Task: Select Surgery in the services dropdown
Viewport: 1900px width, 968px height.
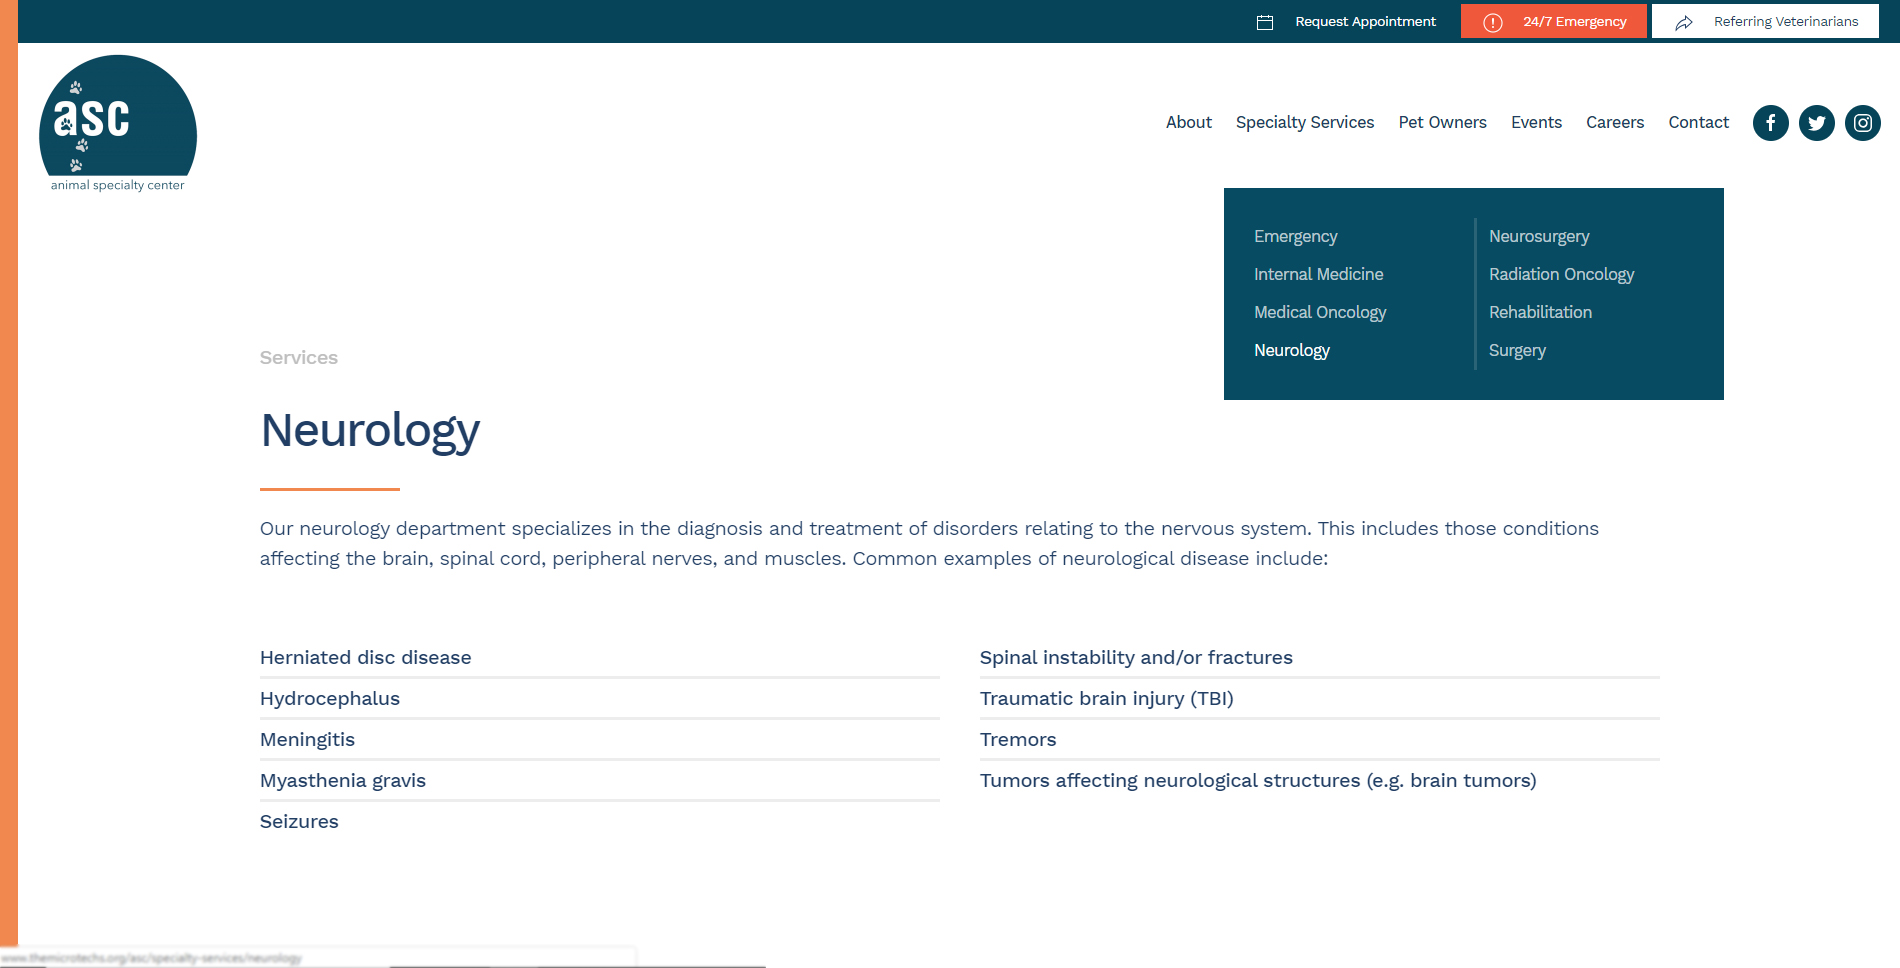Action: tap(1517, 350)
